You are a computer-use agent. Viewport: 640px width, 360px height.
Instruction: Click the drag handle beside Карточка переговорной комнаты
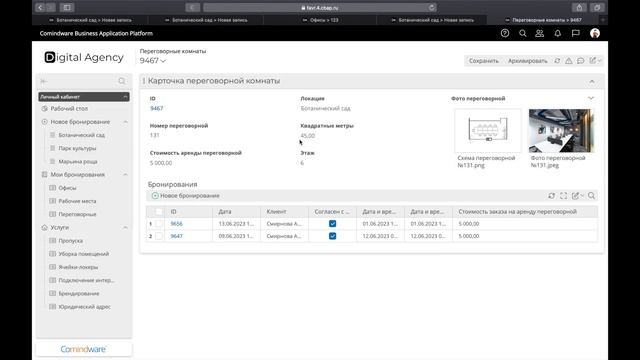click(x=144, y=81)
